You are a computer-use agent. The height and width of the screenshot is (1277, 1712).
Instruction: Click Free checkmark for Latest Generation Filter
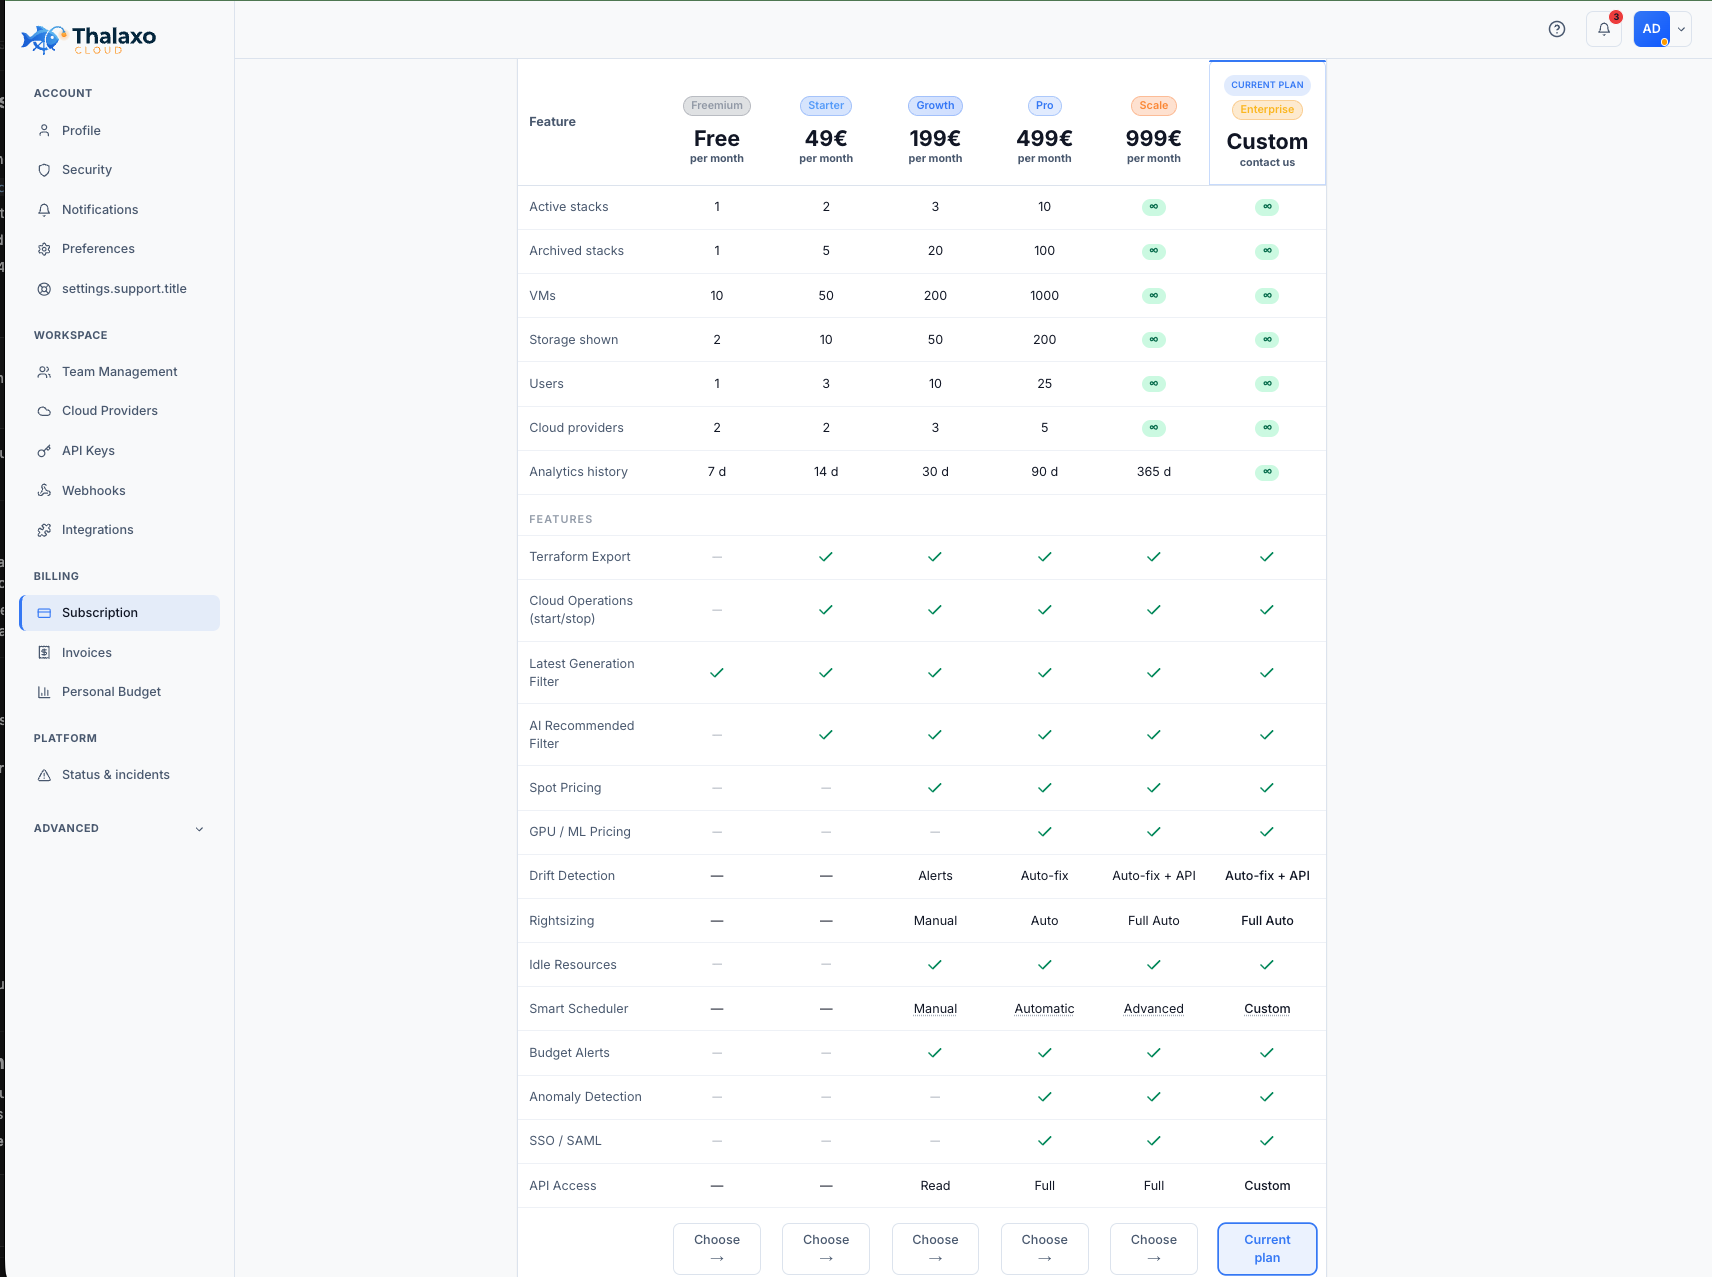coord(717,673)
